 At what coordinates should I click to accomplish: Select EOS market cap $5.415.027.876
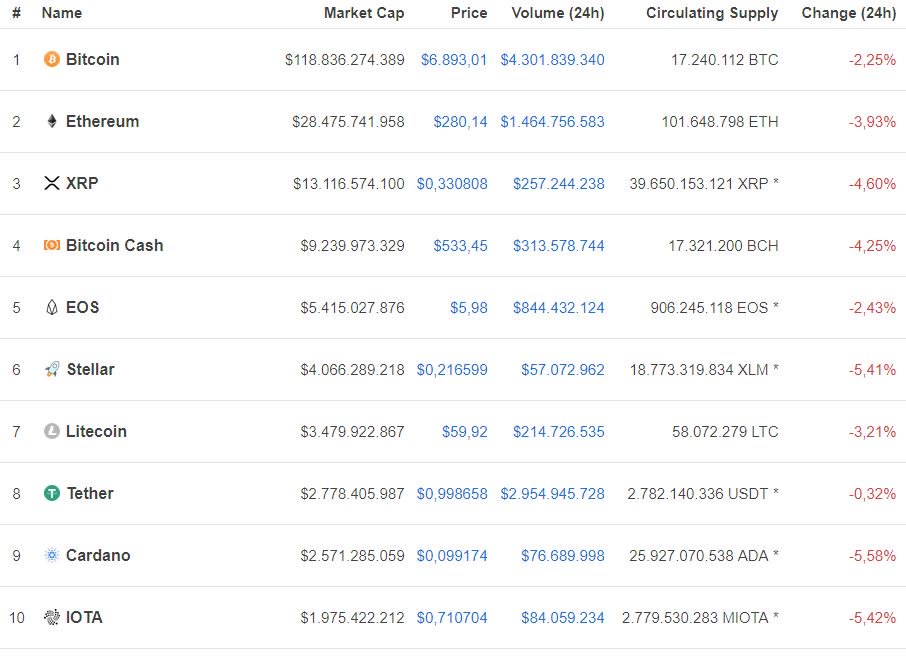tap(352, 308)
